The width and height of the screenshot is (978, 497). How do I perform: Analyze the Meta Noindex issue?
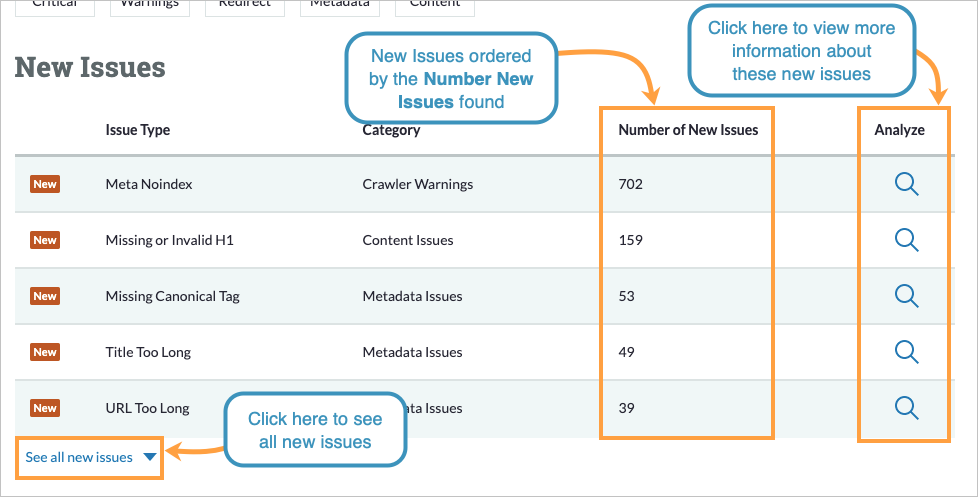coord(906,184)
